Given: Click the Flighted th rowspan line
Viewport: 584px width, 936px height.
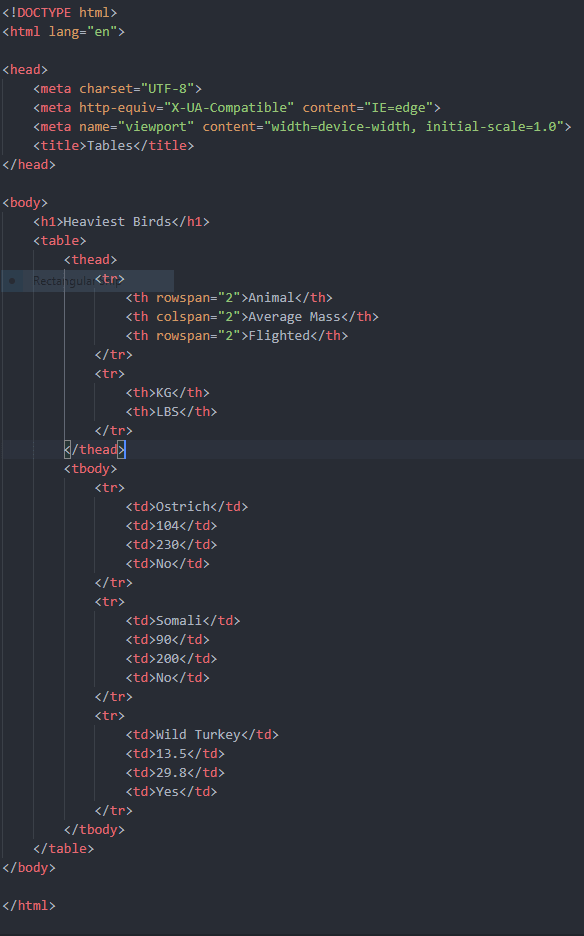Looking at the screenshot, I should 236,336.
